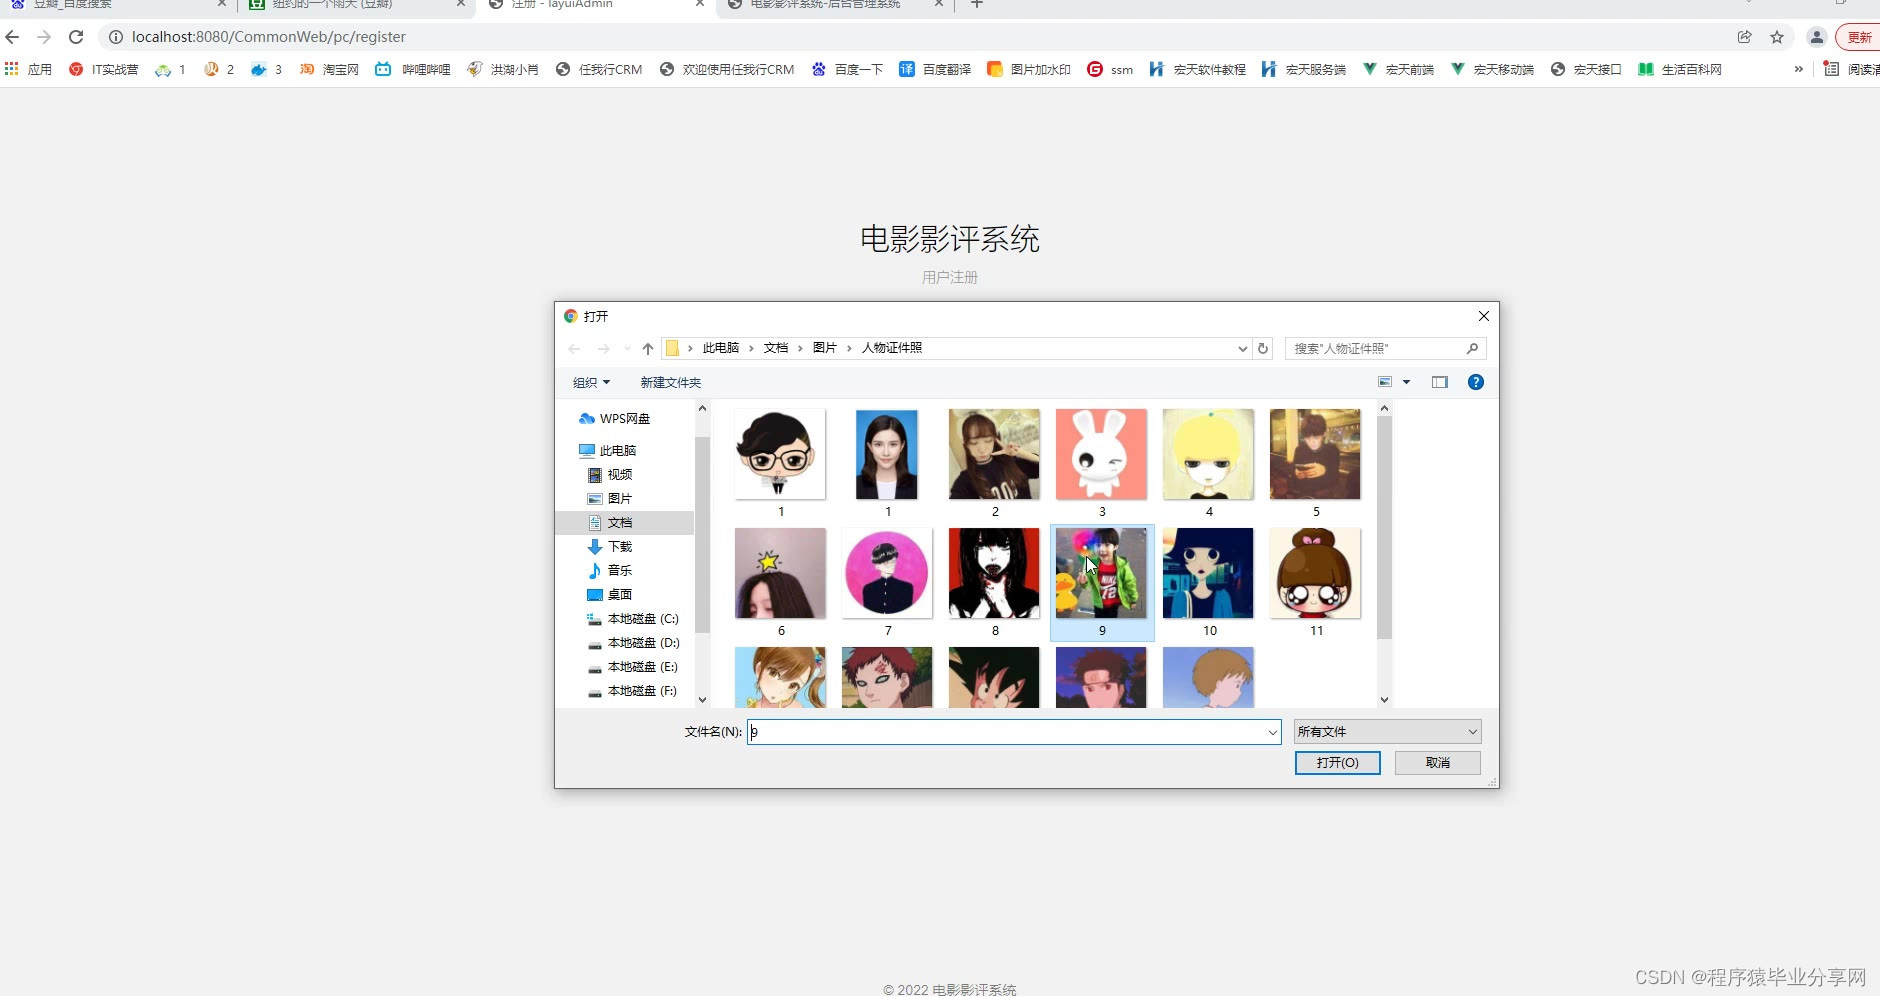Open the 哔哩哔哩 bookmark
The height and width of the screenshot is (996, 1880).
[413, 69]
